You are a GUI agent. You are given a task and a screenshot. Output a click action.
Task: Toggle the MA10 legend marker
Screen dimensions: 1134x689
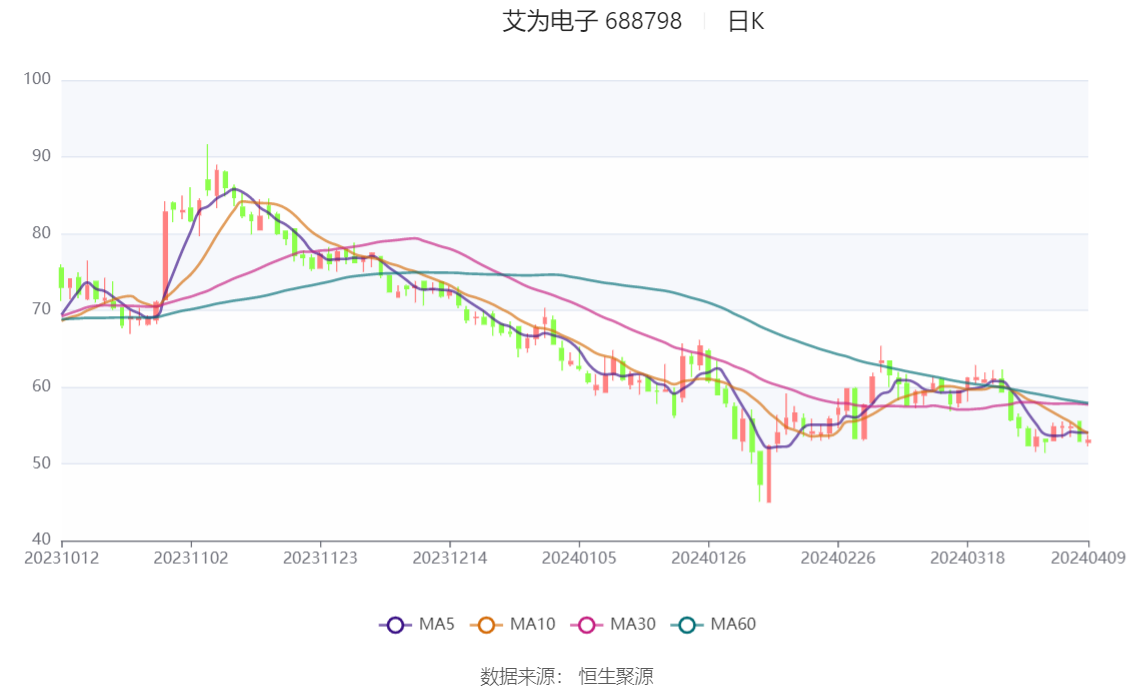[x=486, y=625]
